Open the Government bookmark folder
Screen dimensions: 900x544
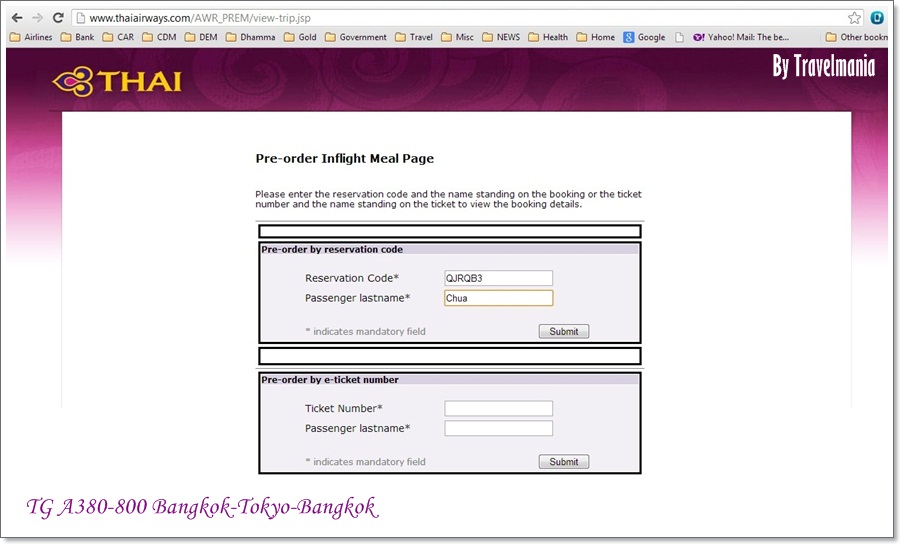(x=356, y=37)
